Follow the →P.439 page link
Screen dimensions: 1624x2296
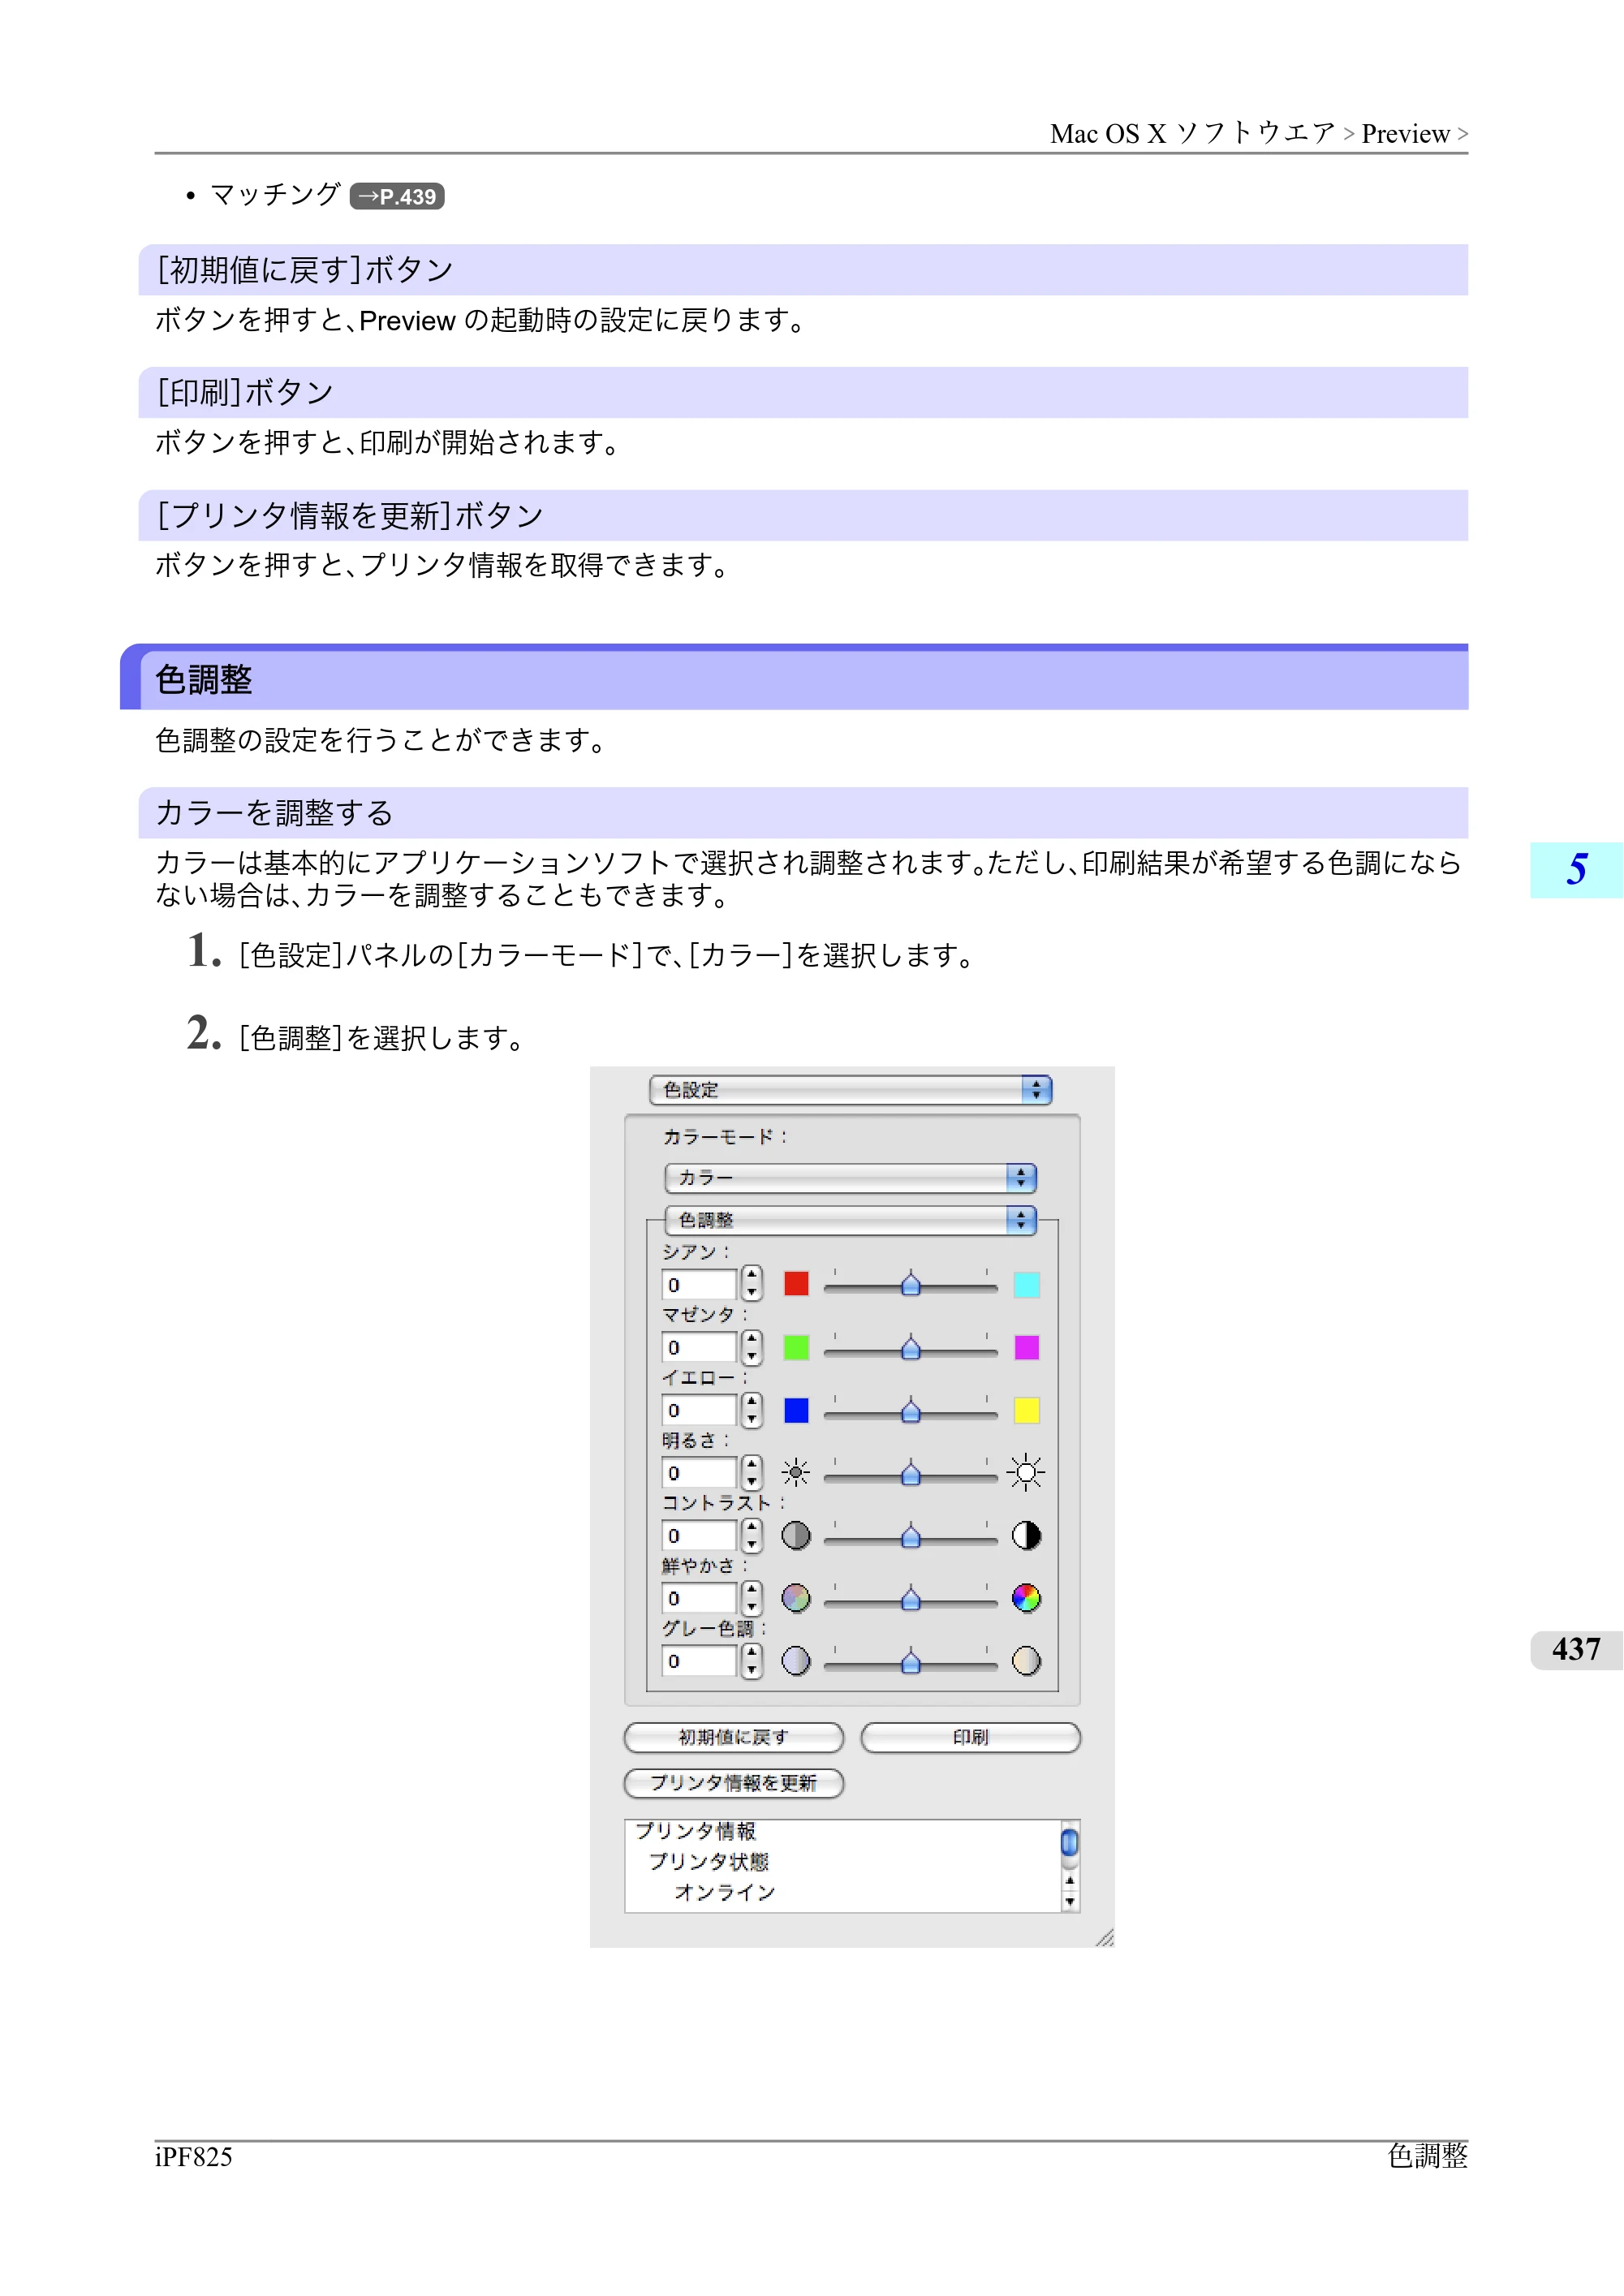(x=397, y=196)
